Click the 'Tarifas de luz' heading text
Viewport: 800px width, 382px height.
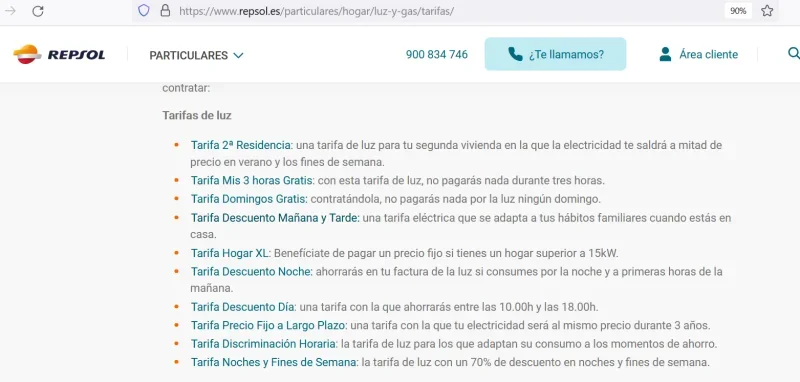(x=197, y=116)
